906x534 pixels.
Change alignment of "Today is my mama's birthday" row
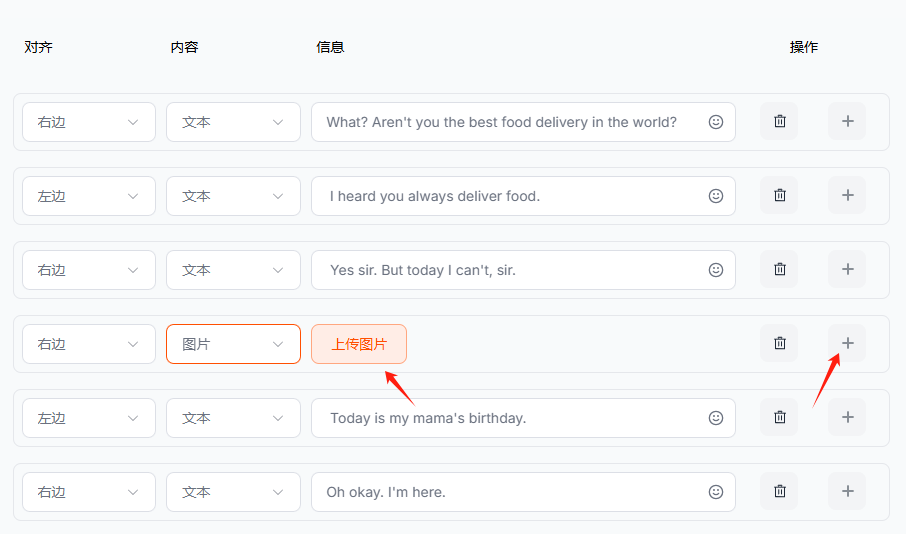[88, 418]
